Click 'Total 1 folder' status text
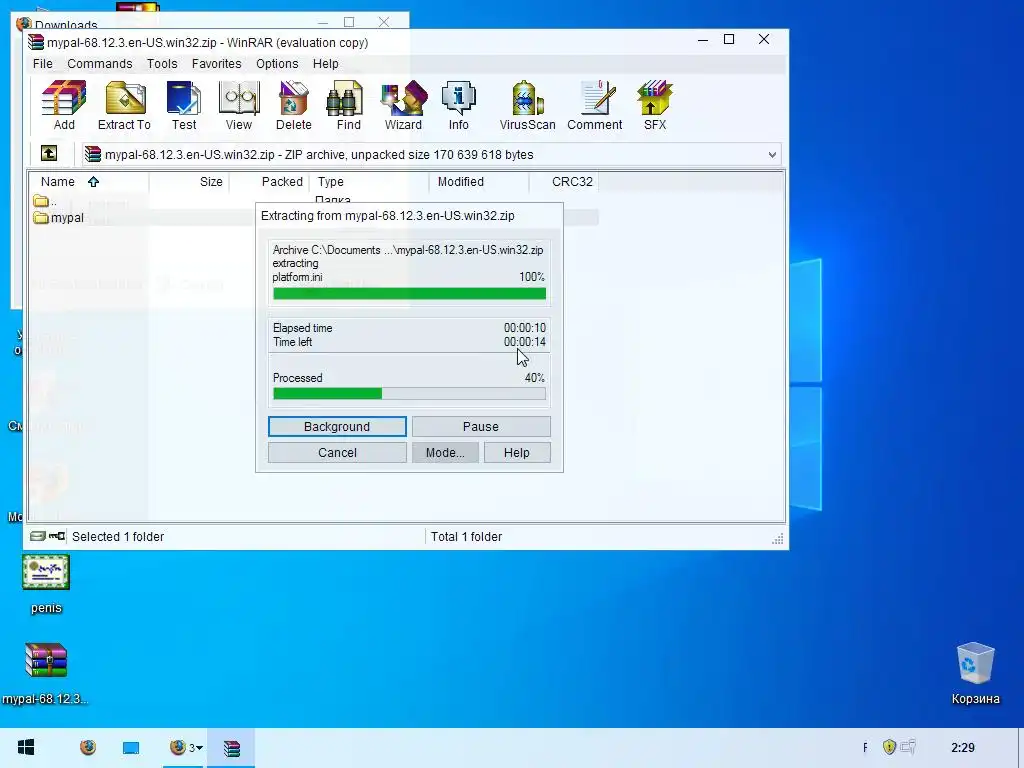 (x=466, y=537)
